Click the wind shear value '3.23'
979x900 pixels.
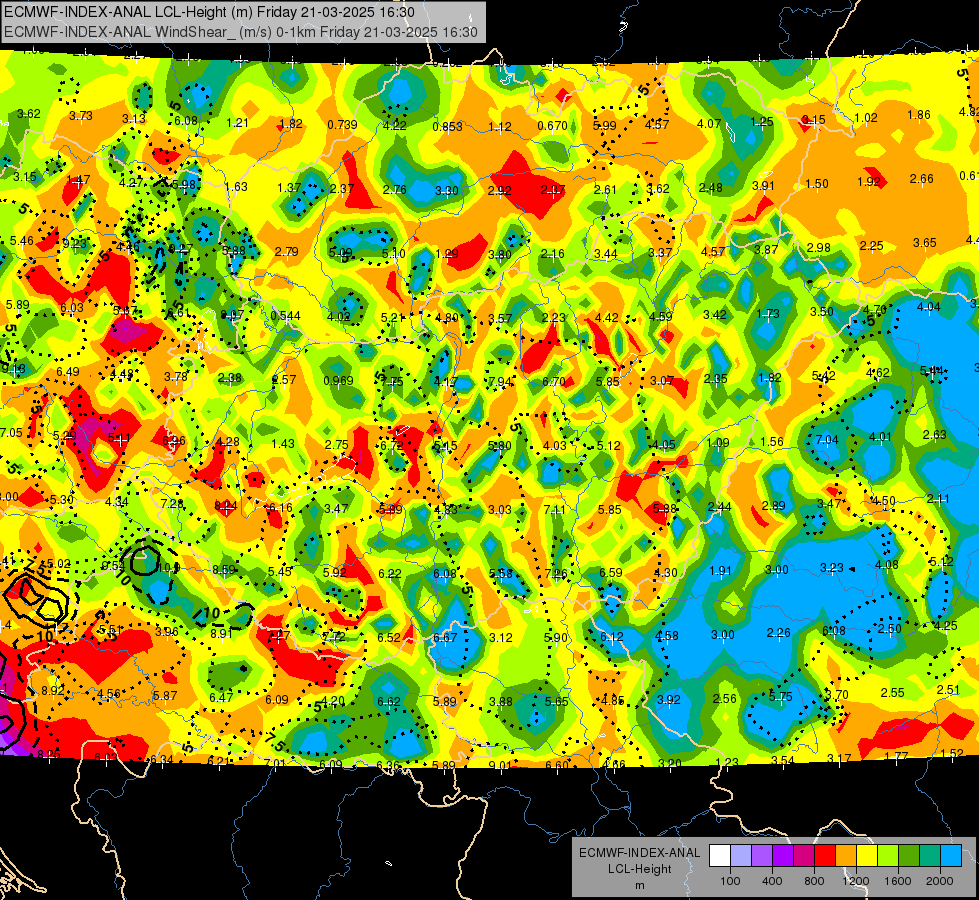pos(832,568)
